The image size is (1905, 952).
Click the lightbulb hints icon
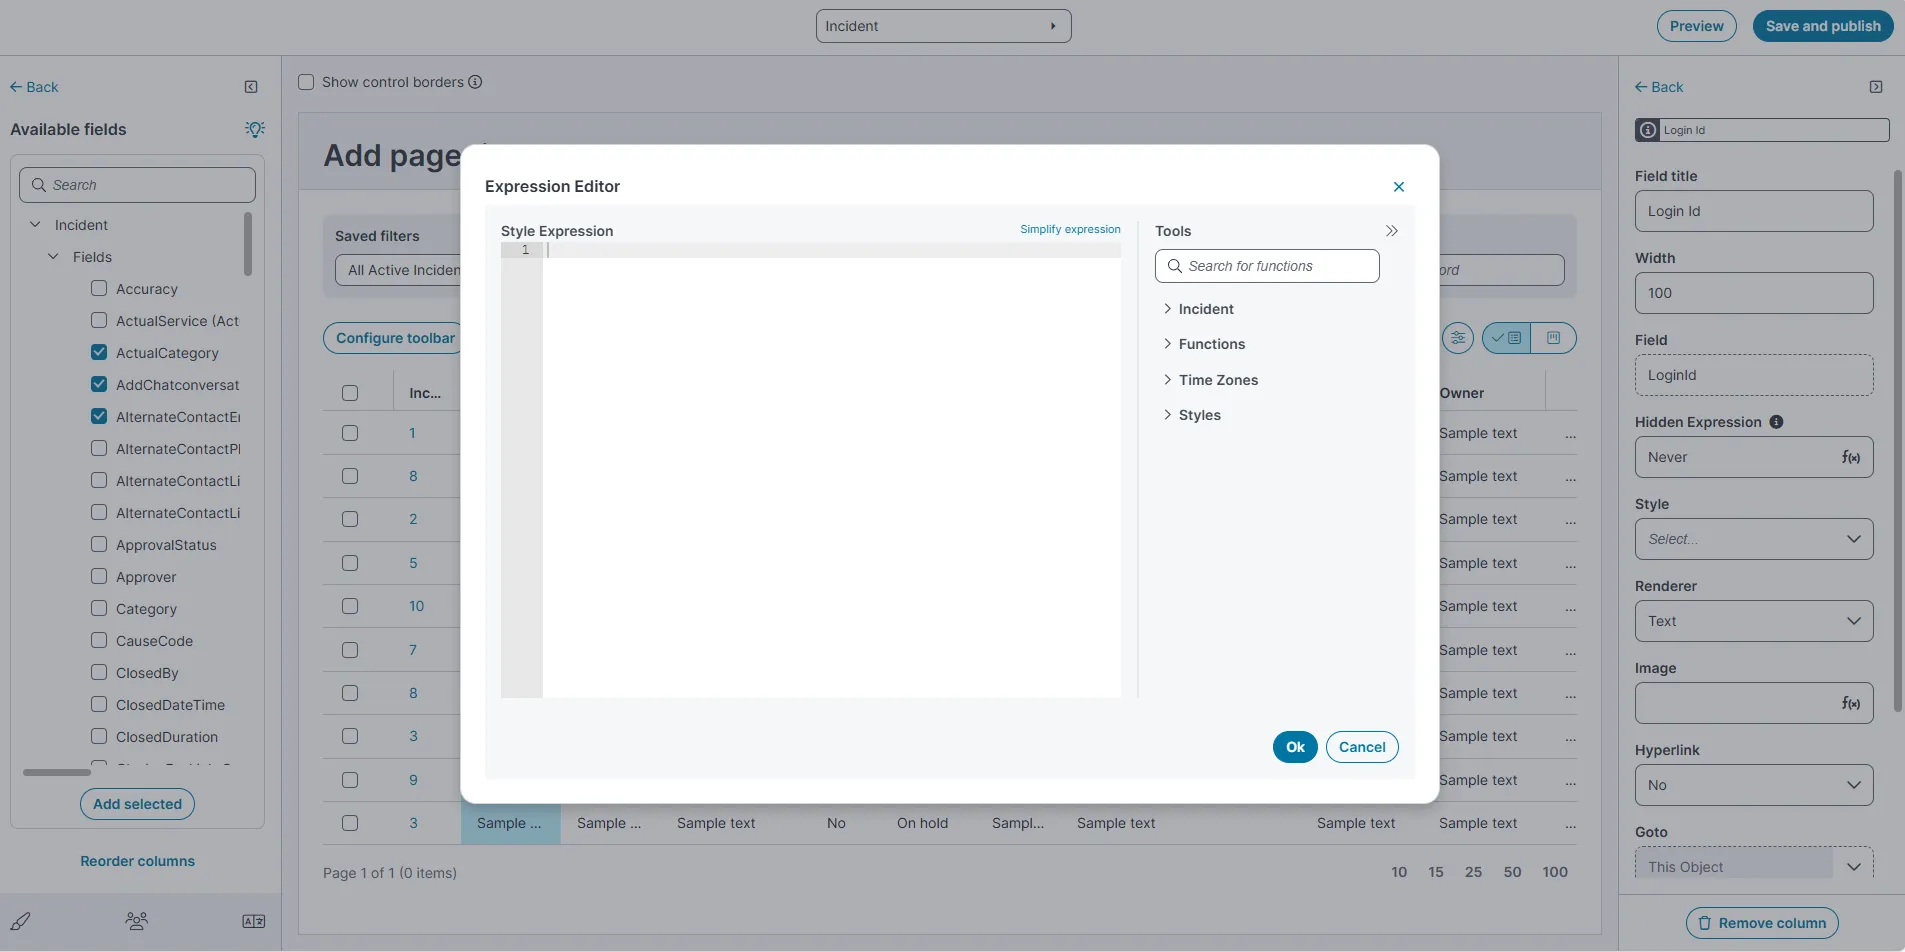[255, 129]
